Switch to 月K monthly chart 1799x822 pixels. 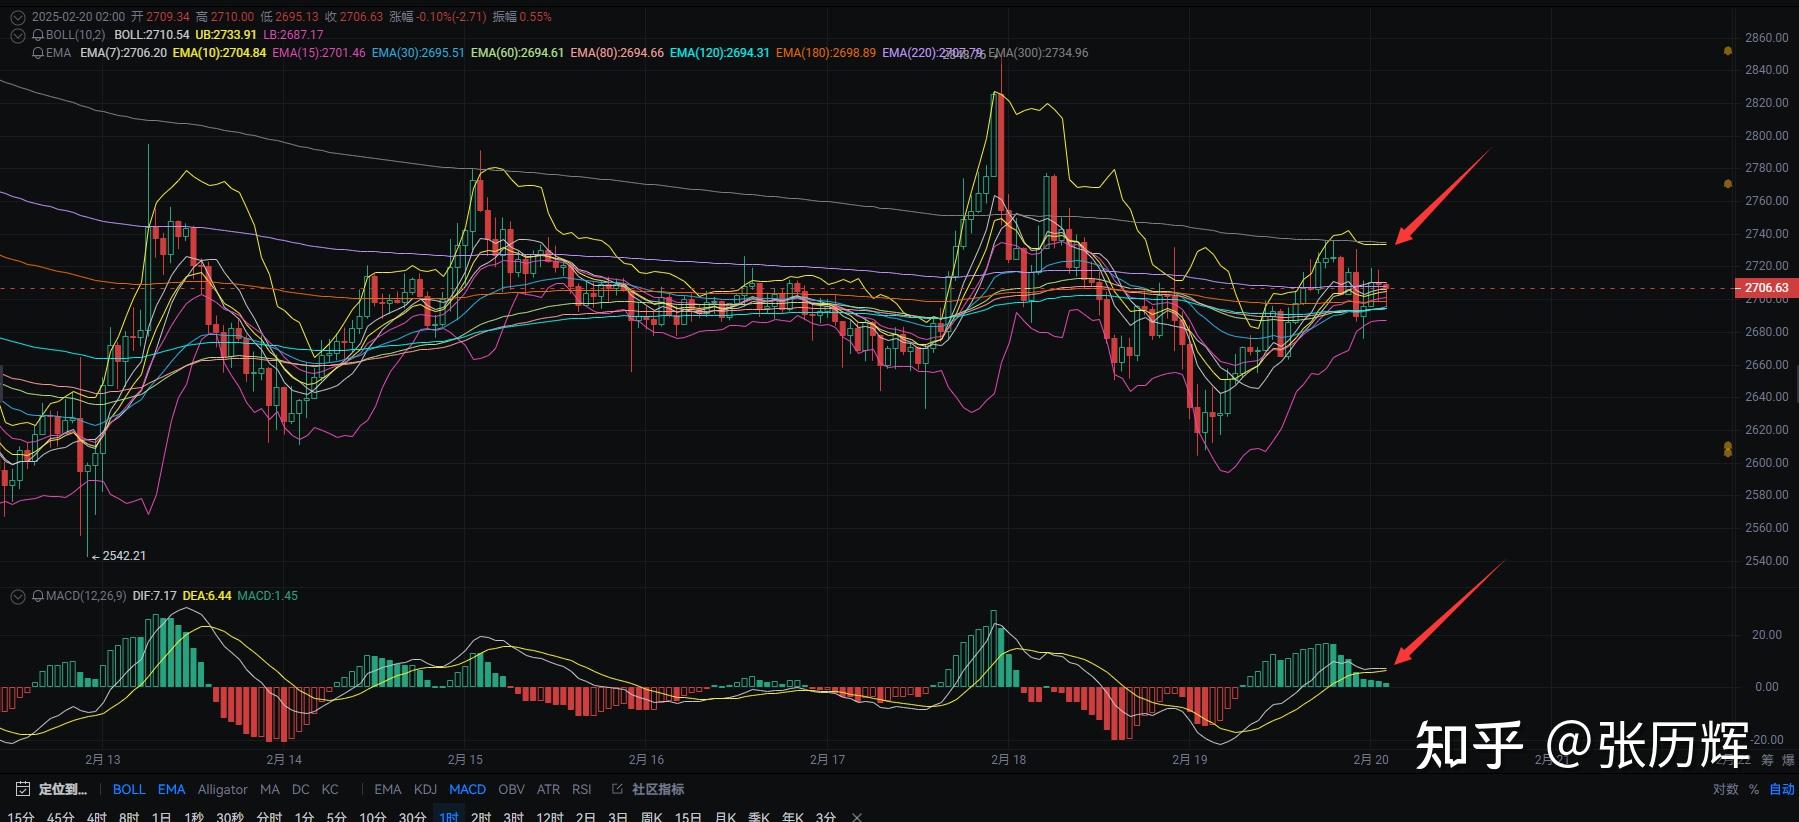(x=725, y=816)
